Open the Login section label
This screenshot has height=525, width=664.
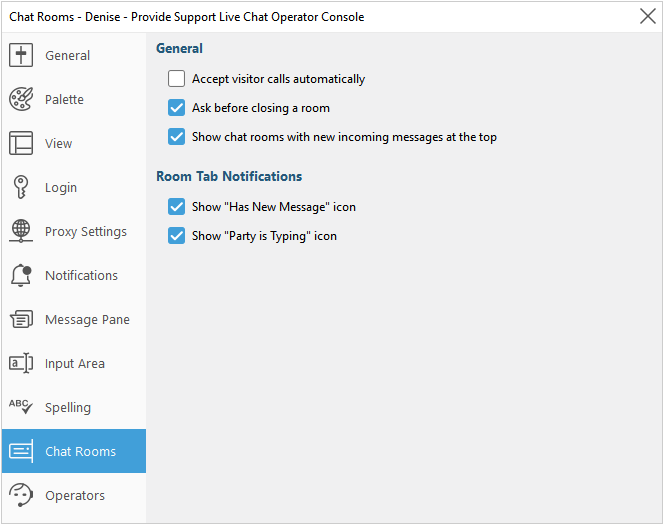tap(61, 188)
